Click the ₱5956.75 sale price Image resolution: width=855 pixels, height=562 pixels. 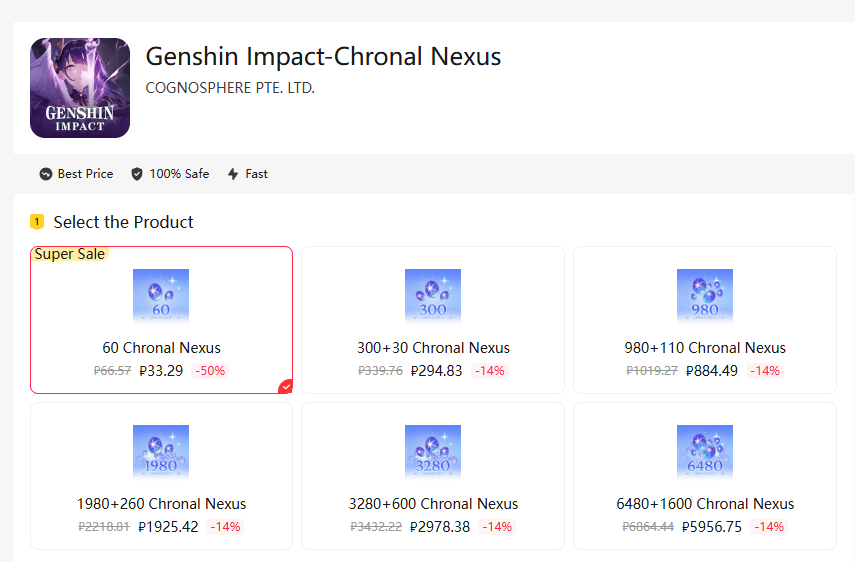click(x=712, y=527)
